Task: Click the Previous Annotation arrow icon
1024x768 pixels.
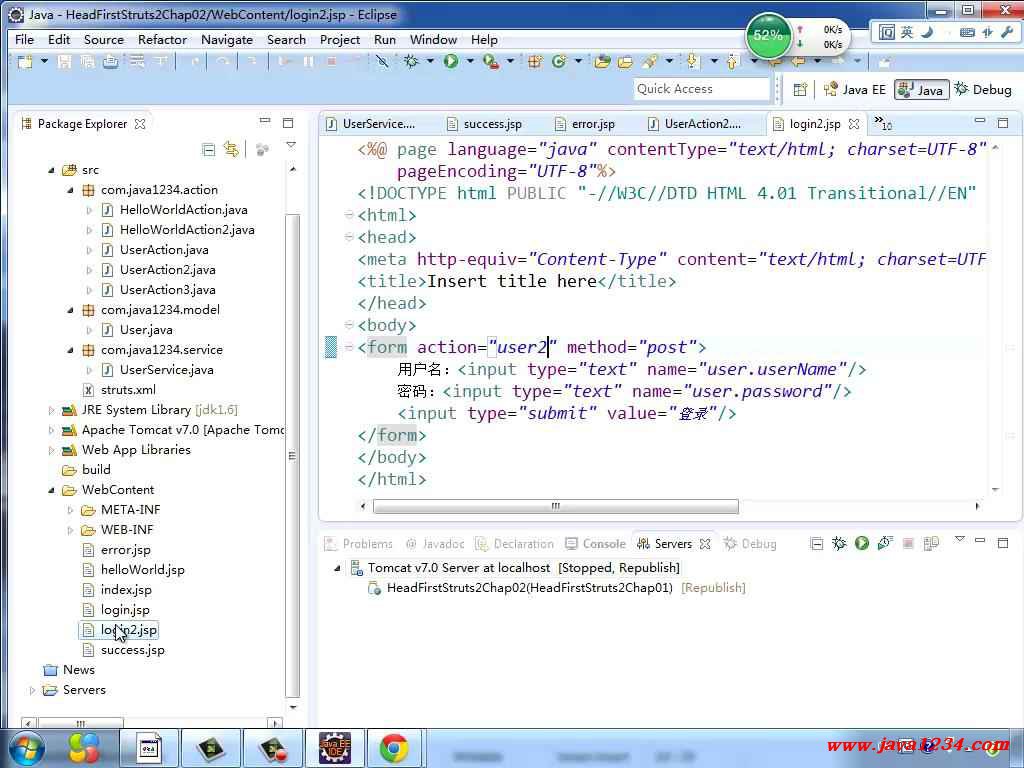Action: [731, 61]
